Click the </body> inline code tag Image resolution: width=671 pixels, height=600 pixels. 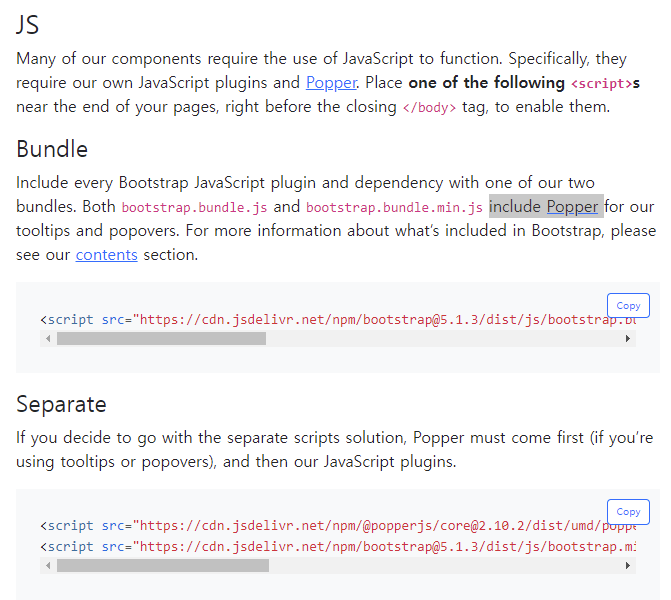coord(429,107)
